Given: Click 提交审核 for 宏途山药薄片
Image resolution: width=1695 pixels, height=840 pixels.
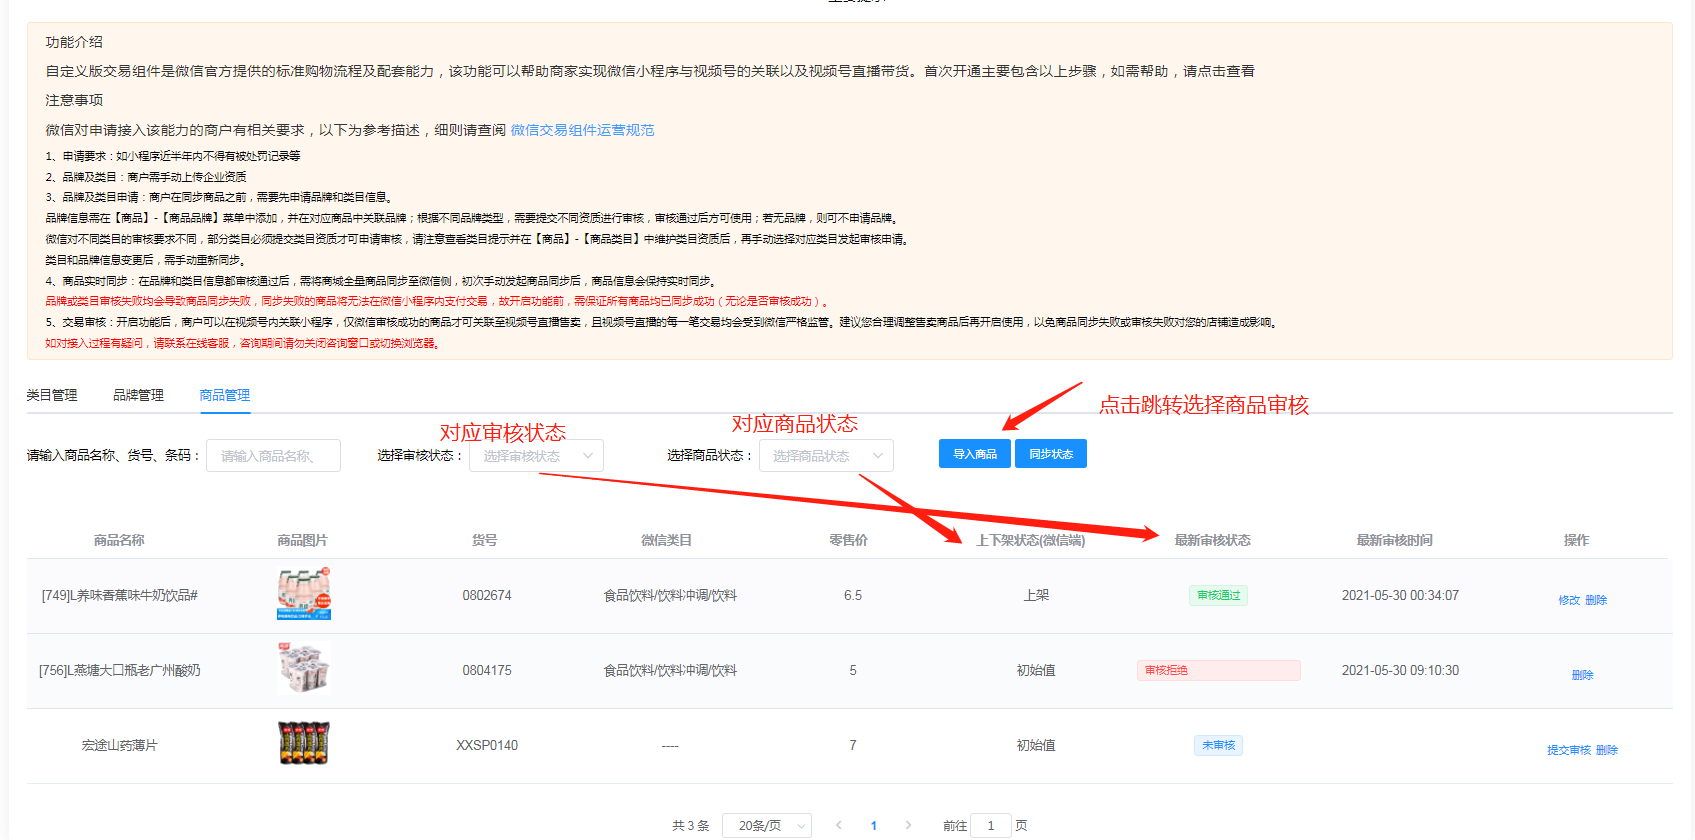Looking at the screenshot, I should (1568, 750).
